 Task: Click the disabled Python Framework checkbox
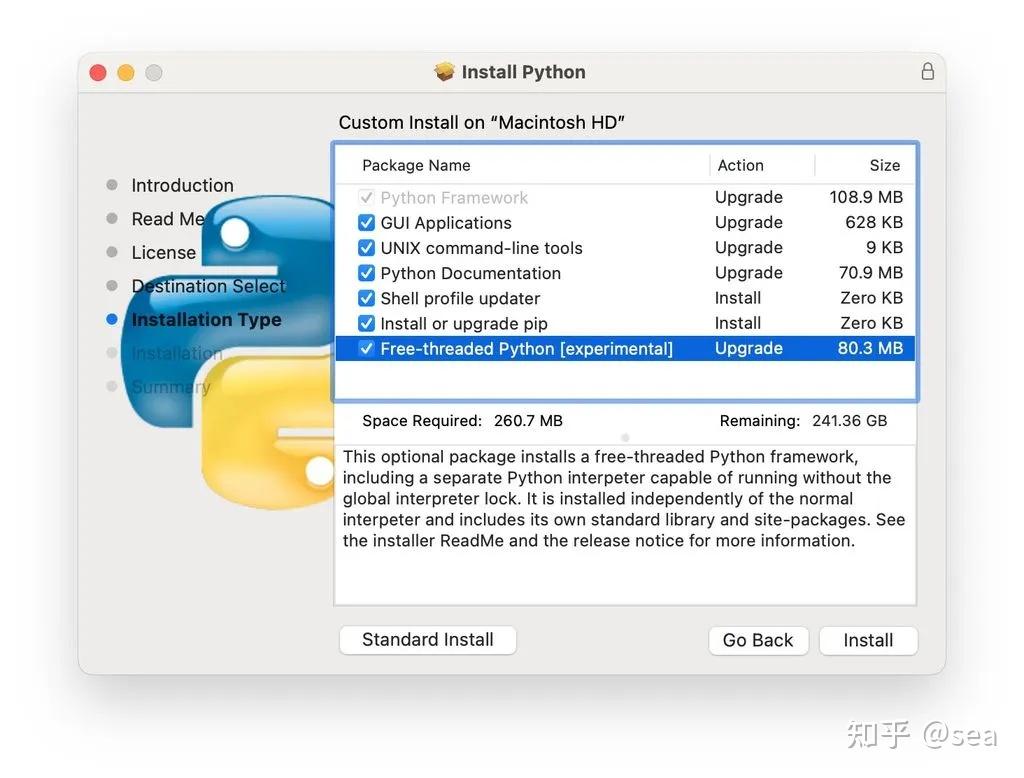[367, 197]
